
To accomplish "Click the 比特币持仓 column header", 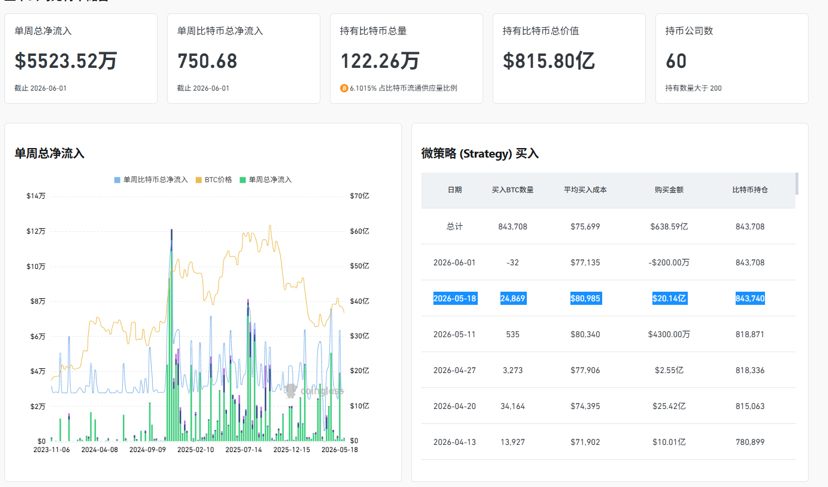I will tap(750, 190).
